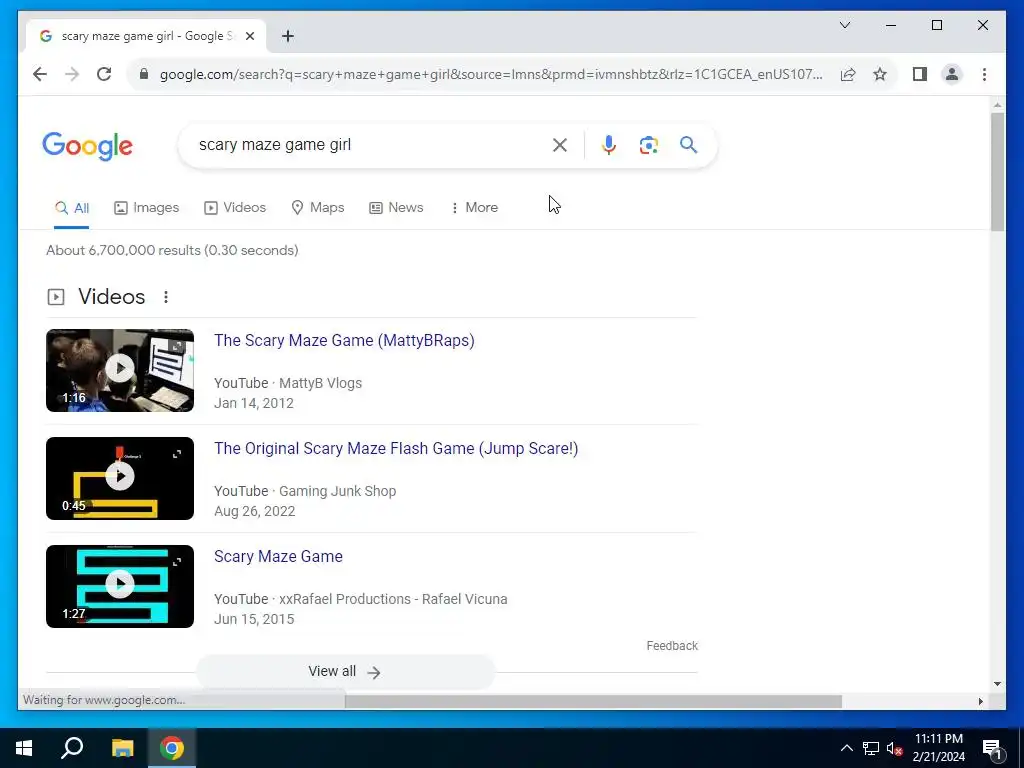This screenshot has width=1024, height=768.
Task: Show hidden system tray icons
Action: tap(846, 748)
